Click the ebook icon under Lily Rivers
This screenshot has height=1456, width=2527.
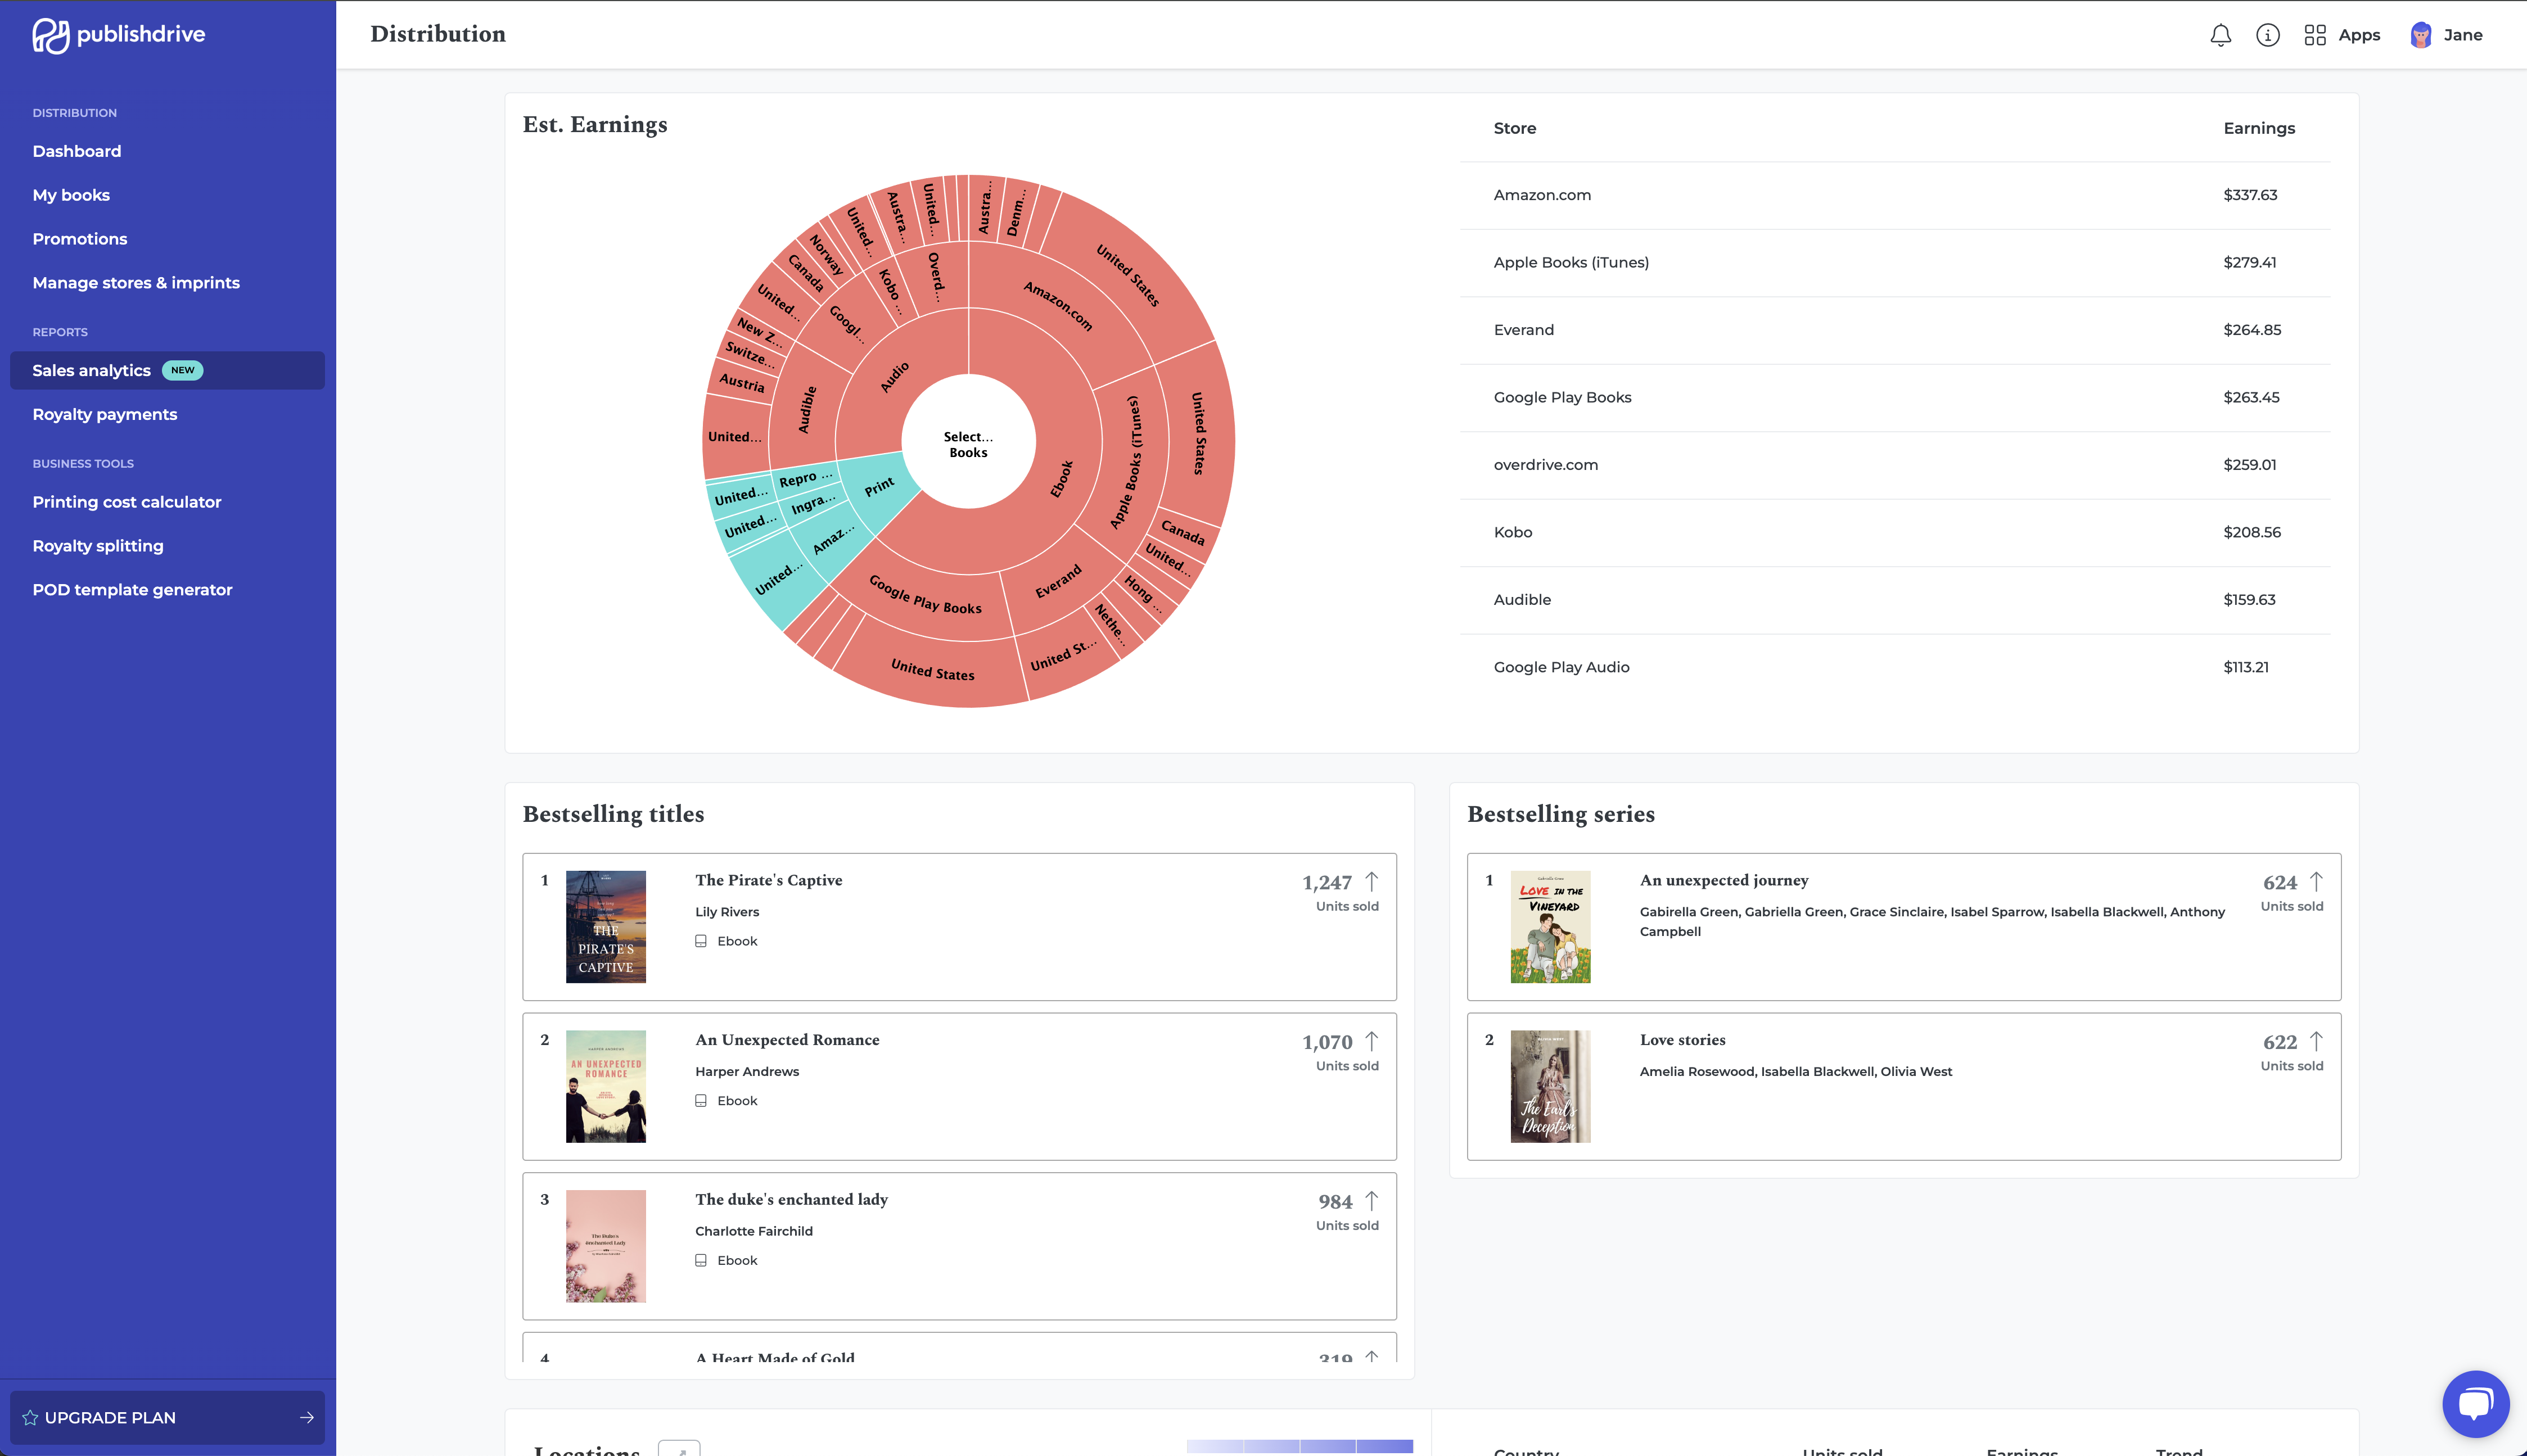701,941
